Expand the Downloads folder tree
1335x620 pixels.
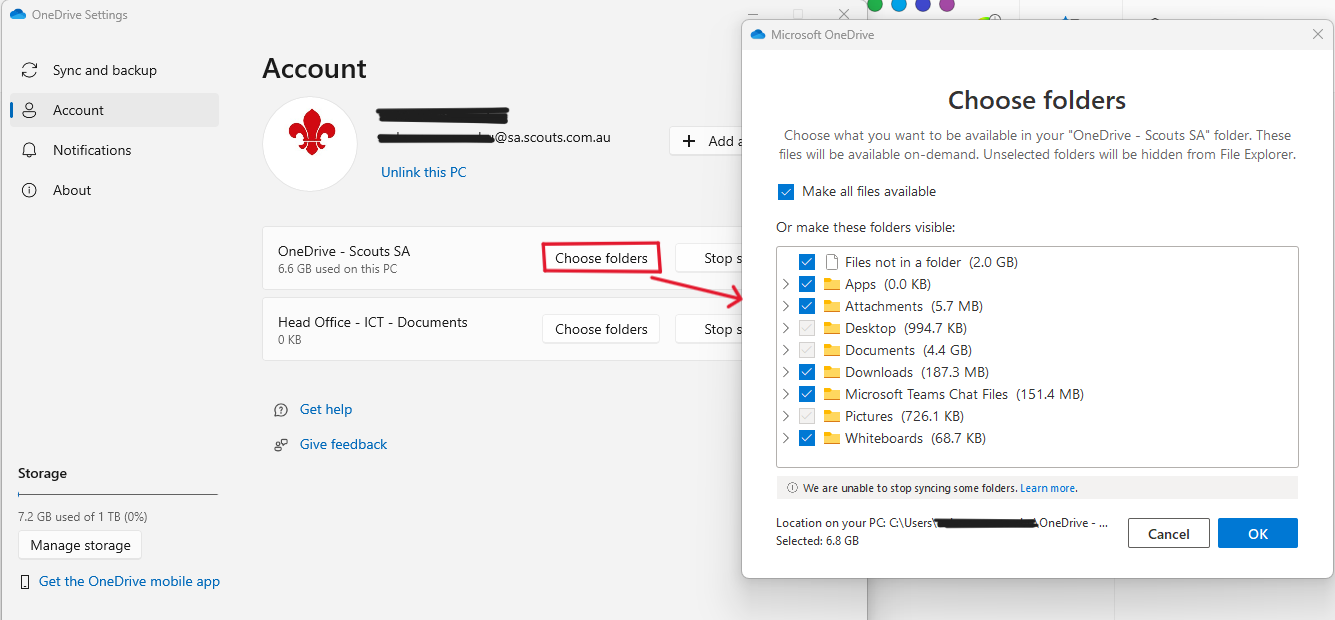coord(786,372)
